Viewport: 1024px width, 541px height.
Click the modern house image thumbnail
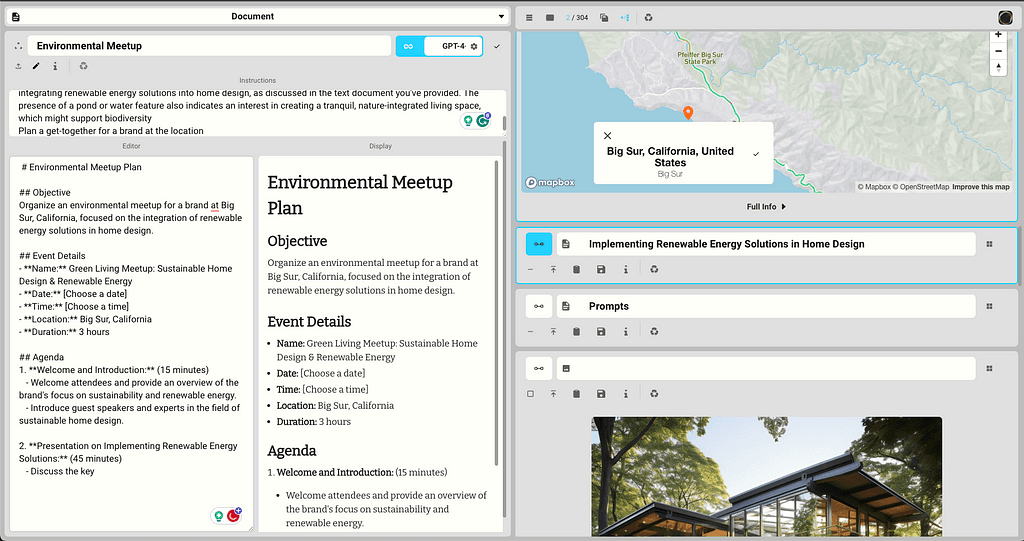click(767, 476)
